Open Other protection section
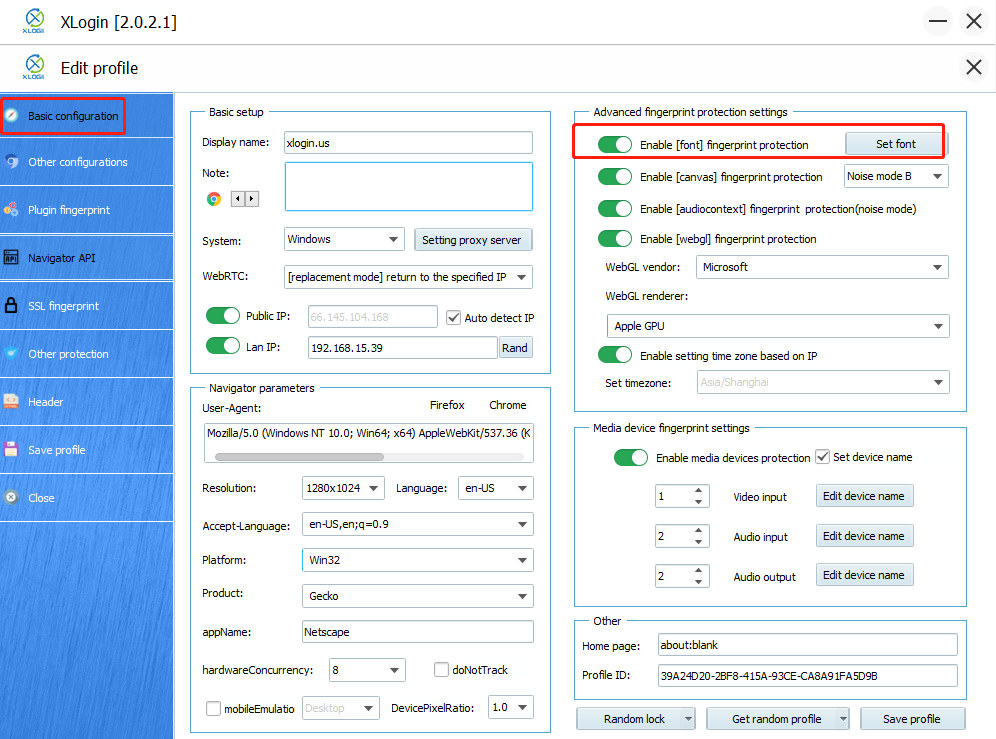 point(86,354)
